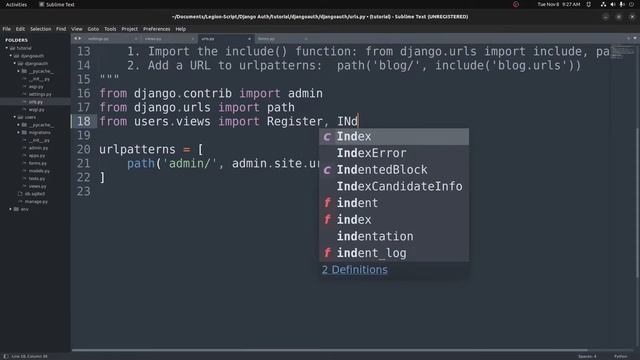The height and width of the screenshot is (360, 640).
Task: Open tests.py in the sidebar
Action: click(37, 178)
